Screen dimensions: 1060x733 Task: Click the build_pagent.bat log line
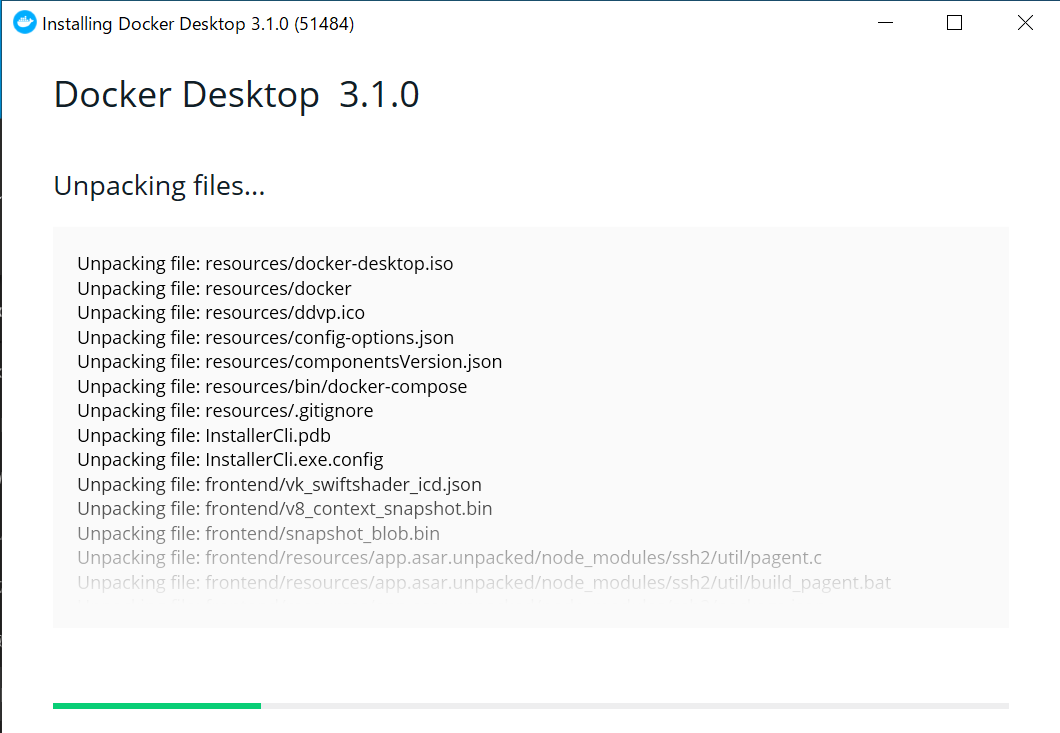pyautogui.click(x=482, y=582)
